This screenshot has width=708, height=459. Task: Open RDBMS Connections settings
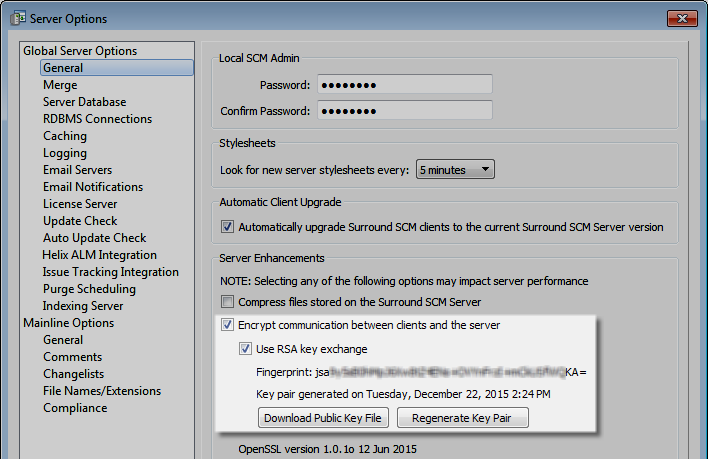[98, 119]
